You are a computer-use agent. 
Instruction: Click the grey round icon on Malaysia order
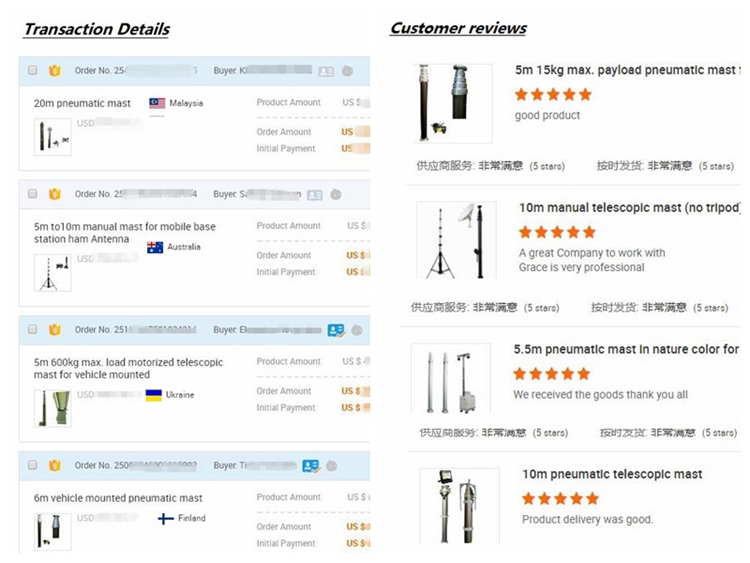(x=347, y=71)
